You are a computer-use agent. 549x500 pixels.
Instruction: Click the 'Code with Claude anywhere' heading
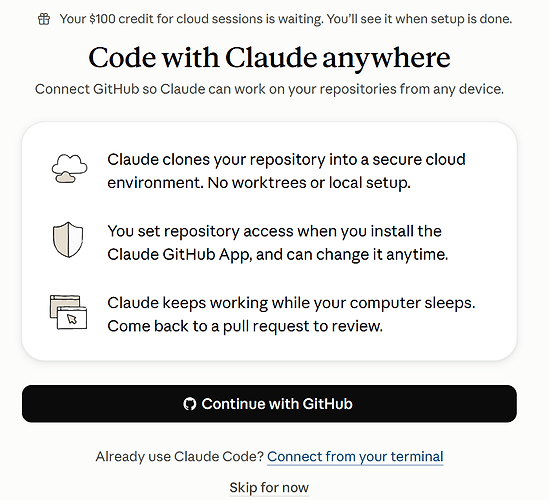[x=269, y=58]
